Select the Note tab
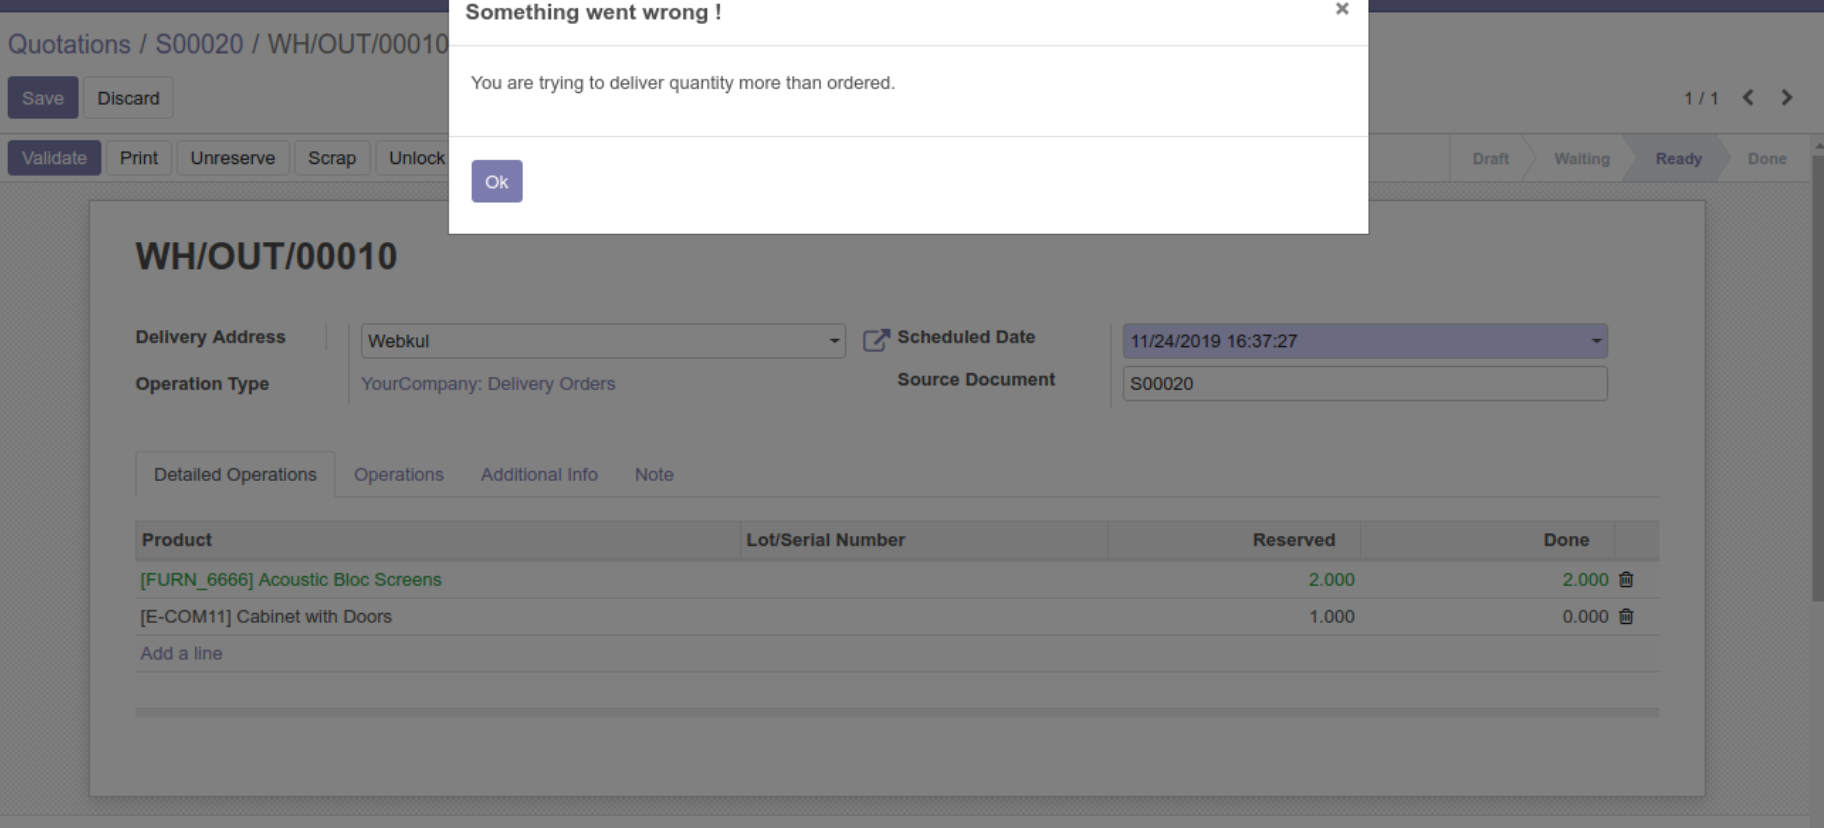This screenshot has height=828, width=1824. [x=654, y=475]
